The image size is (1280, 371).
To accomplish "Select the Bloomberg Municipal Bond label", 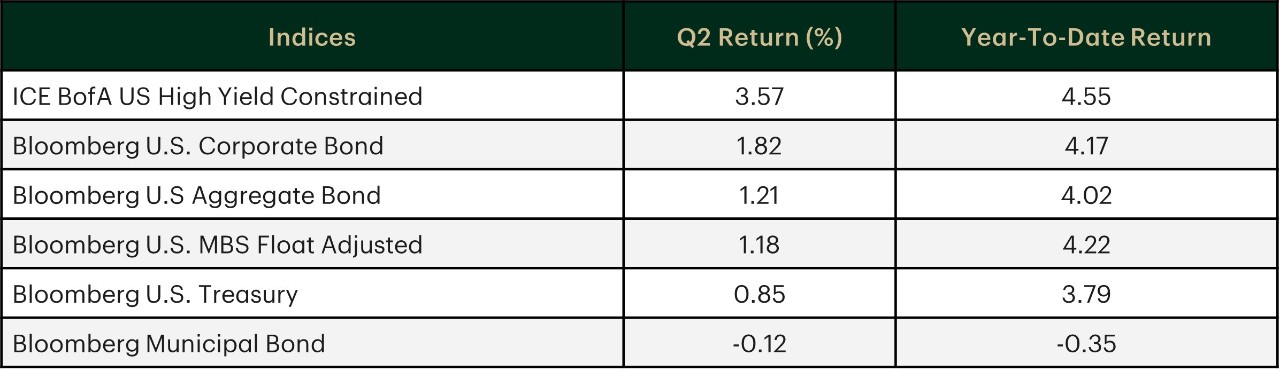I will pos(169,344).
